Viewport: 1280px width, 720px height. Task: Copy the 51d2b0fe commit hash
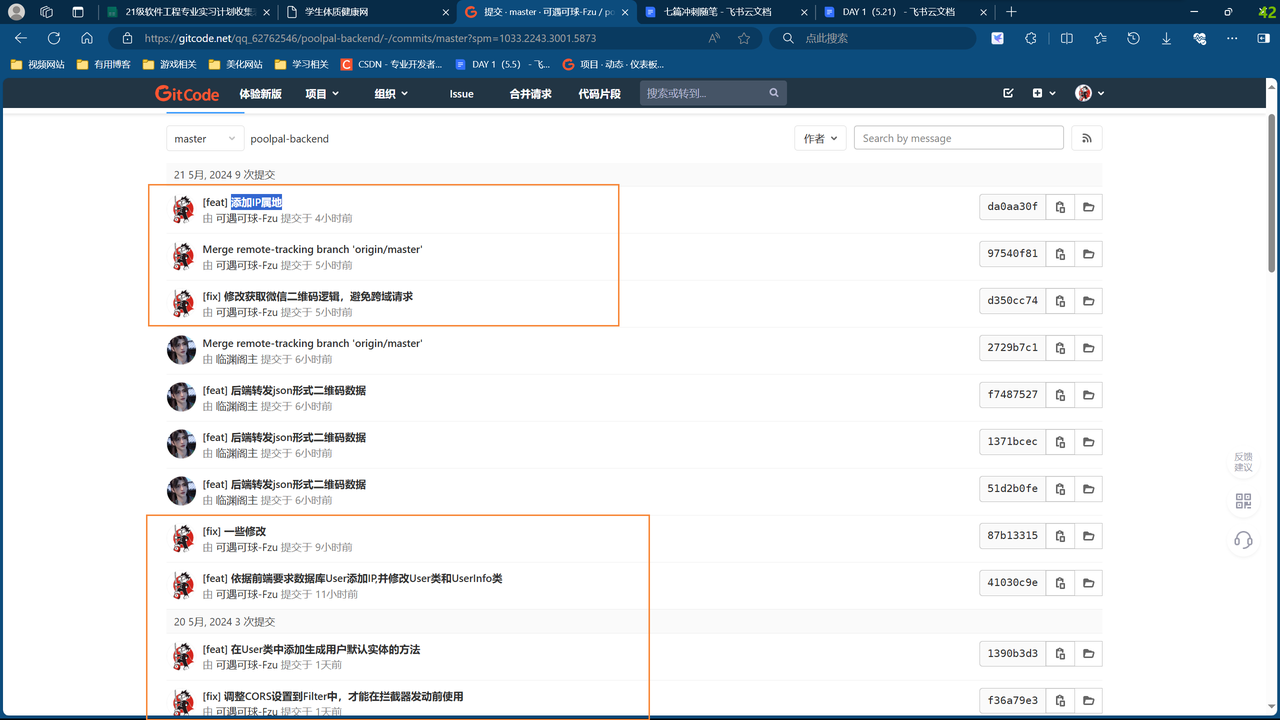(x=1060, y=489)
